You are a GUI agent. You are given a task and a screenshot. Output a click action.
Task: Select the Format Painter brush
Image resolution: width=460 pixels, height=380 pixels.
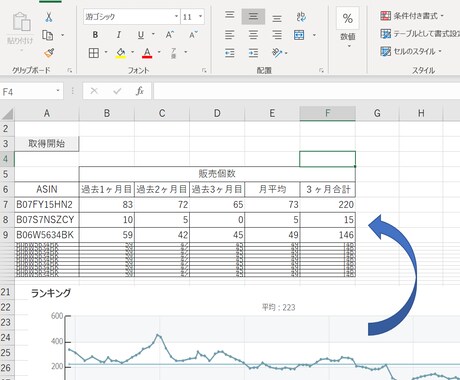(x=49, y=53)
